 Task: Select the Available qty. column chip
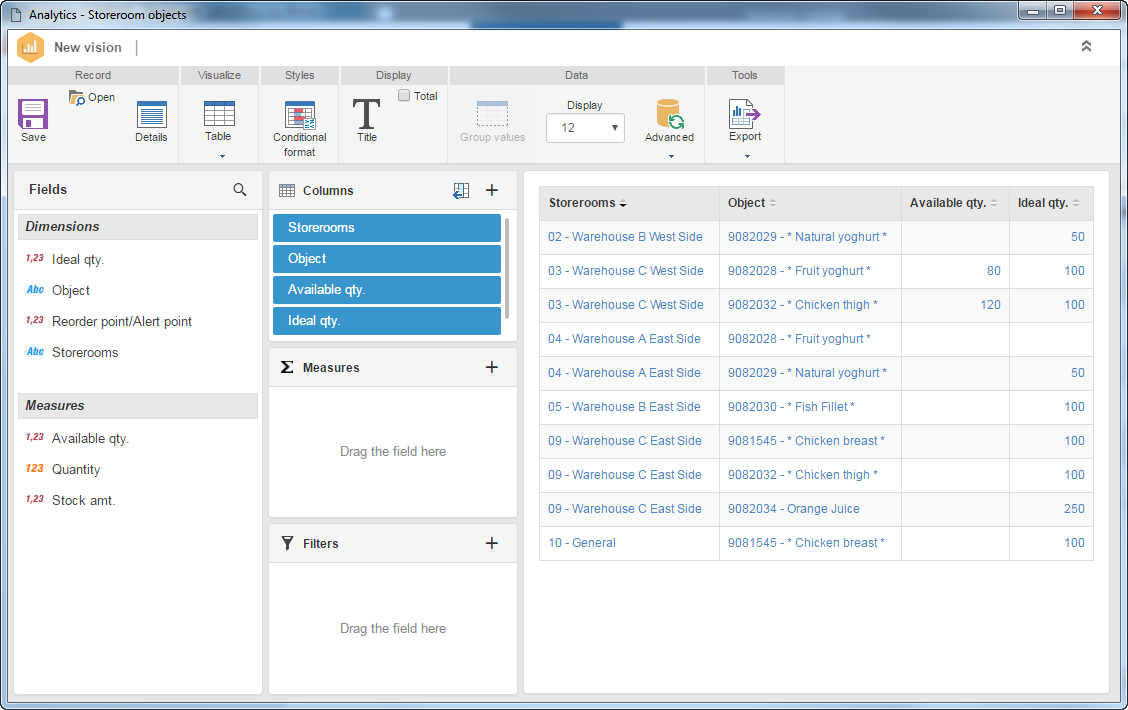pos(387,289)
